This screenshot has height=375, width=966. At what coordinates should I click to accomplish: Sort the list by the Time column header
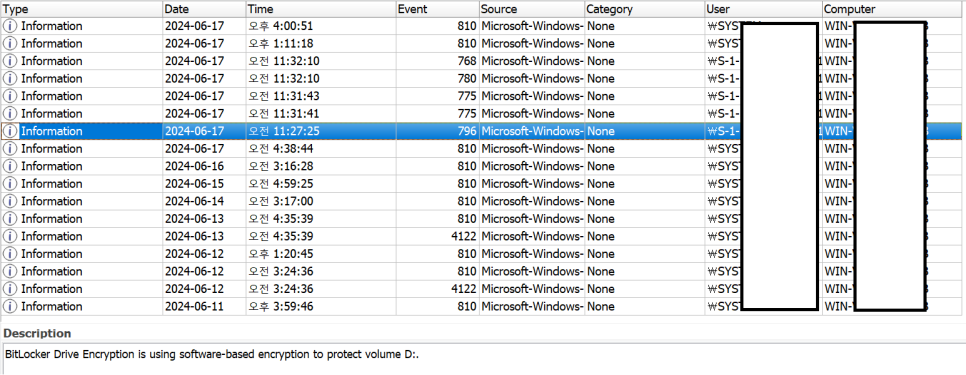[320, 9]
